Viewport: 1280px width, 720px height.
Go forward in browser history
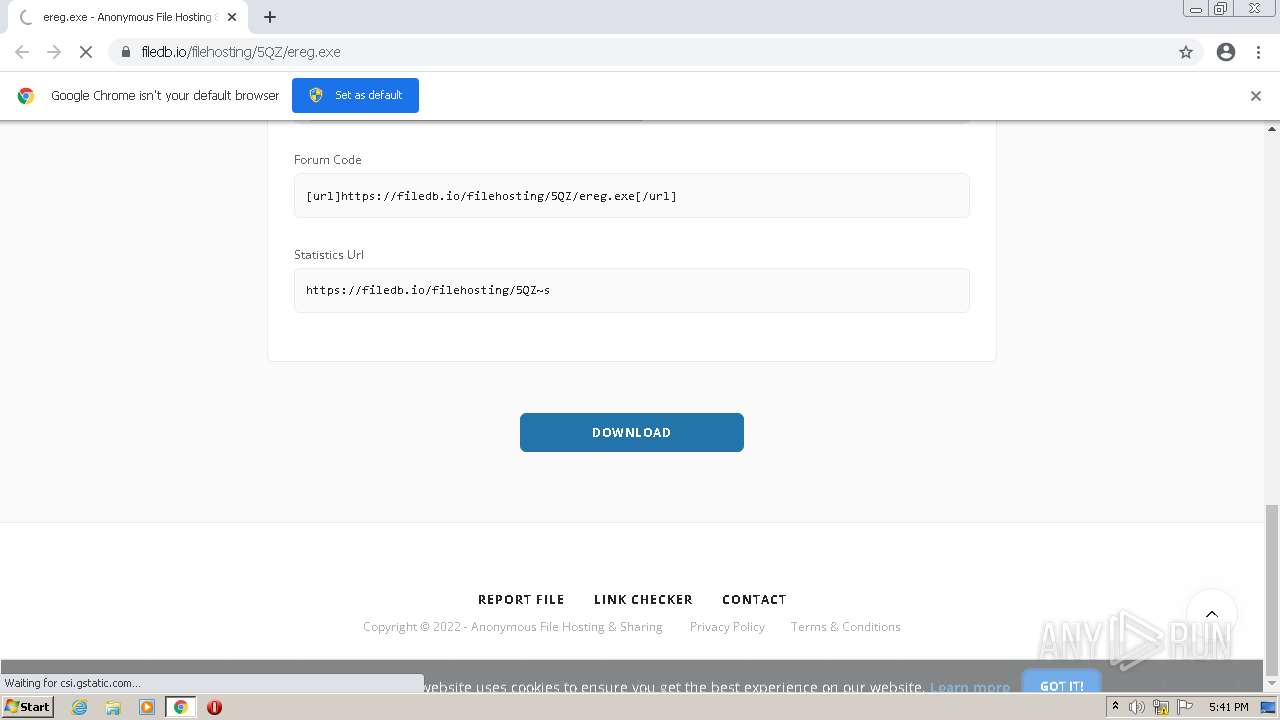point(54,52)
